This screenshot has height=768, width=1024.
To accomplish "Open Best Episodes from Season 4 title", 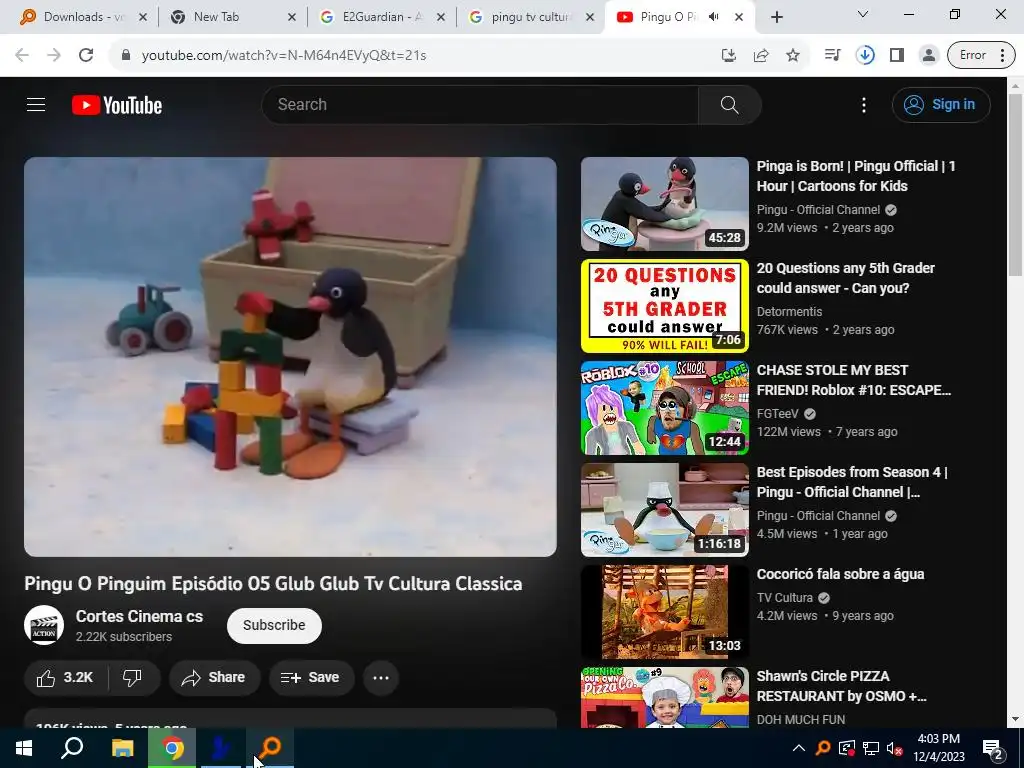I will pyautogui.click(x=852, y=482).
